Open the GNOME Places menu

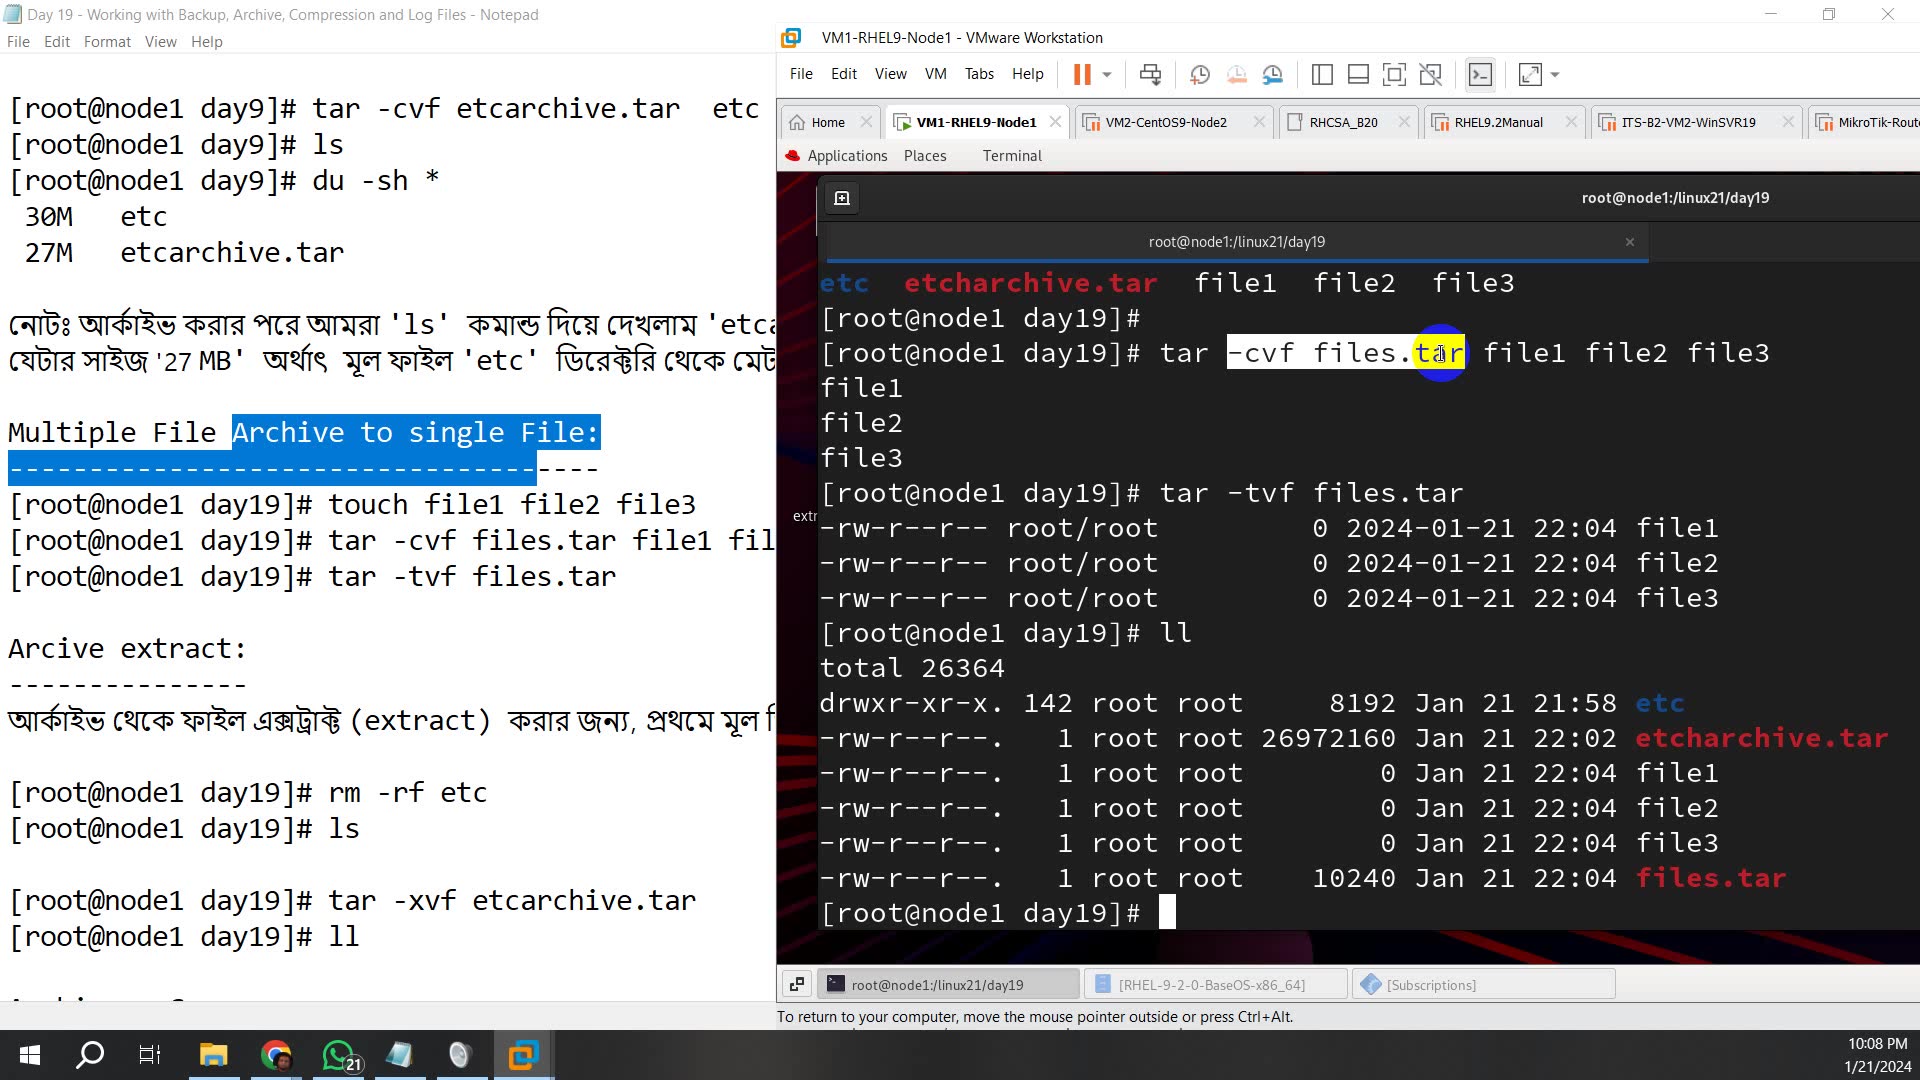point(925,155)
